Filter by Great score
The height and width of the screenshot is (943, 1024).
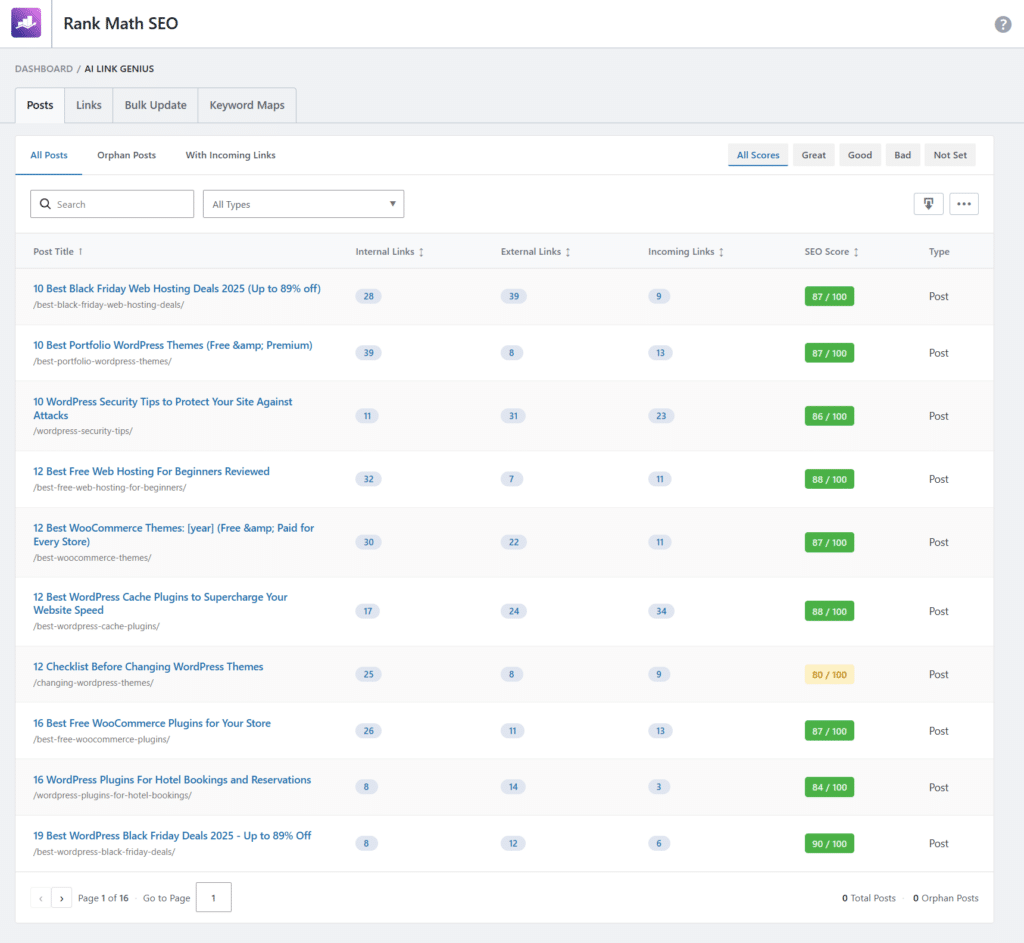coord(814,155)
